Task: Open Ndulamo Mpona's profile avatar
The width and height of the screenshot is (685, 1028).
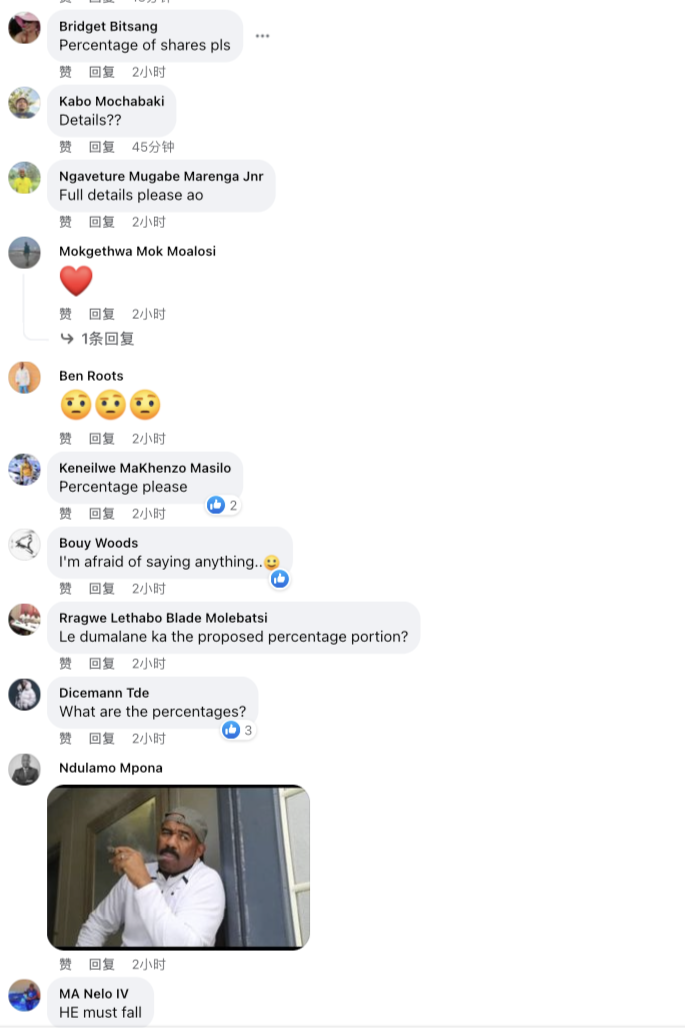Action: (x=24, y=770)
